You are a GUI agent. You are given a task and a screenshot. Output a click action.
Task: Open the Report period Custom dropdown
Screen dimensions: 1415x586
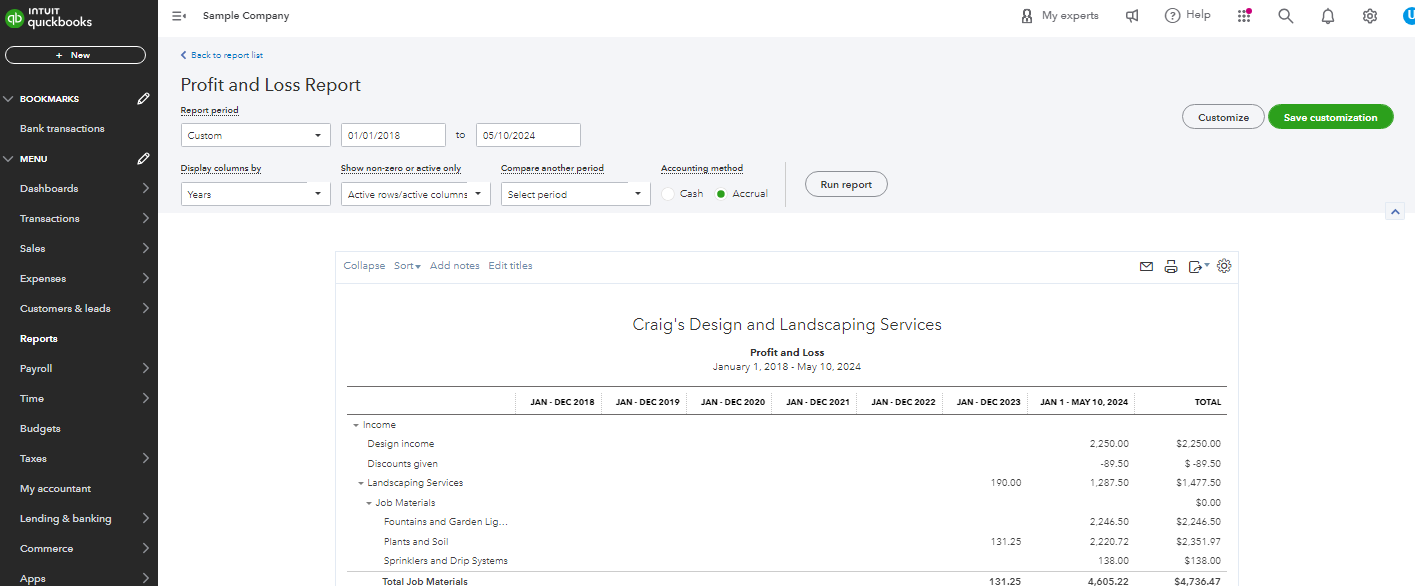[256, 135]
